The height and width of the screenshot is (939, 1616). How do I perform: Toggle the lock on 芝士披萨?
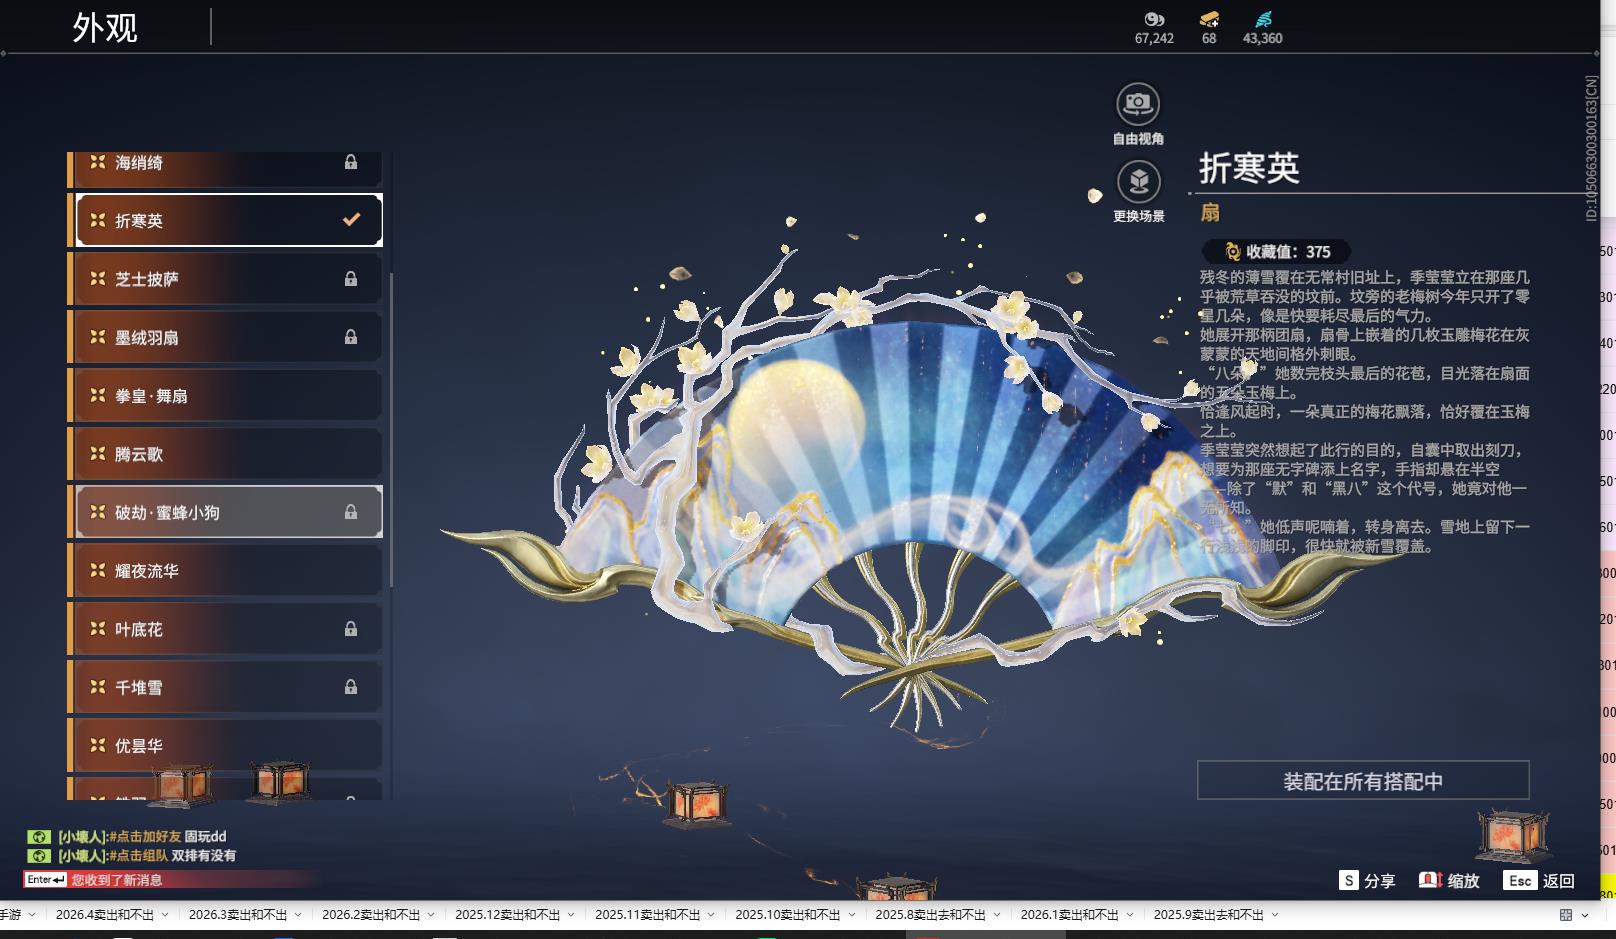coord(351,278)
